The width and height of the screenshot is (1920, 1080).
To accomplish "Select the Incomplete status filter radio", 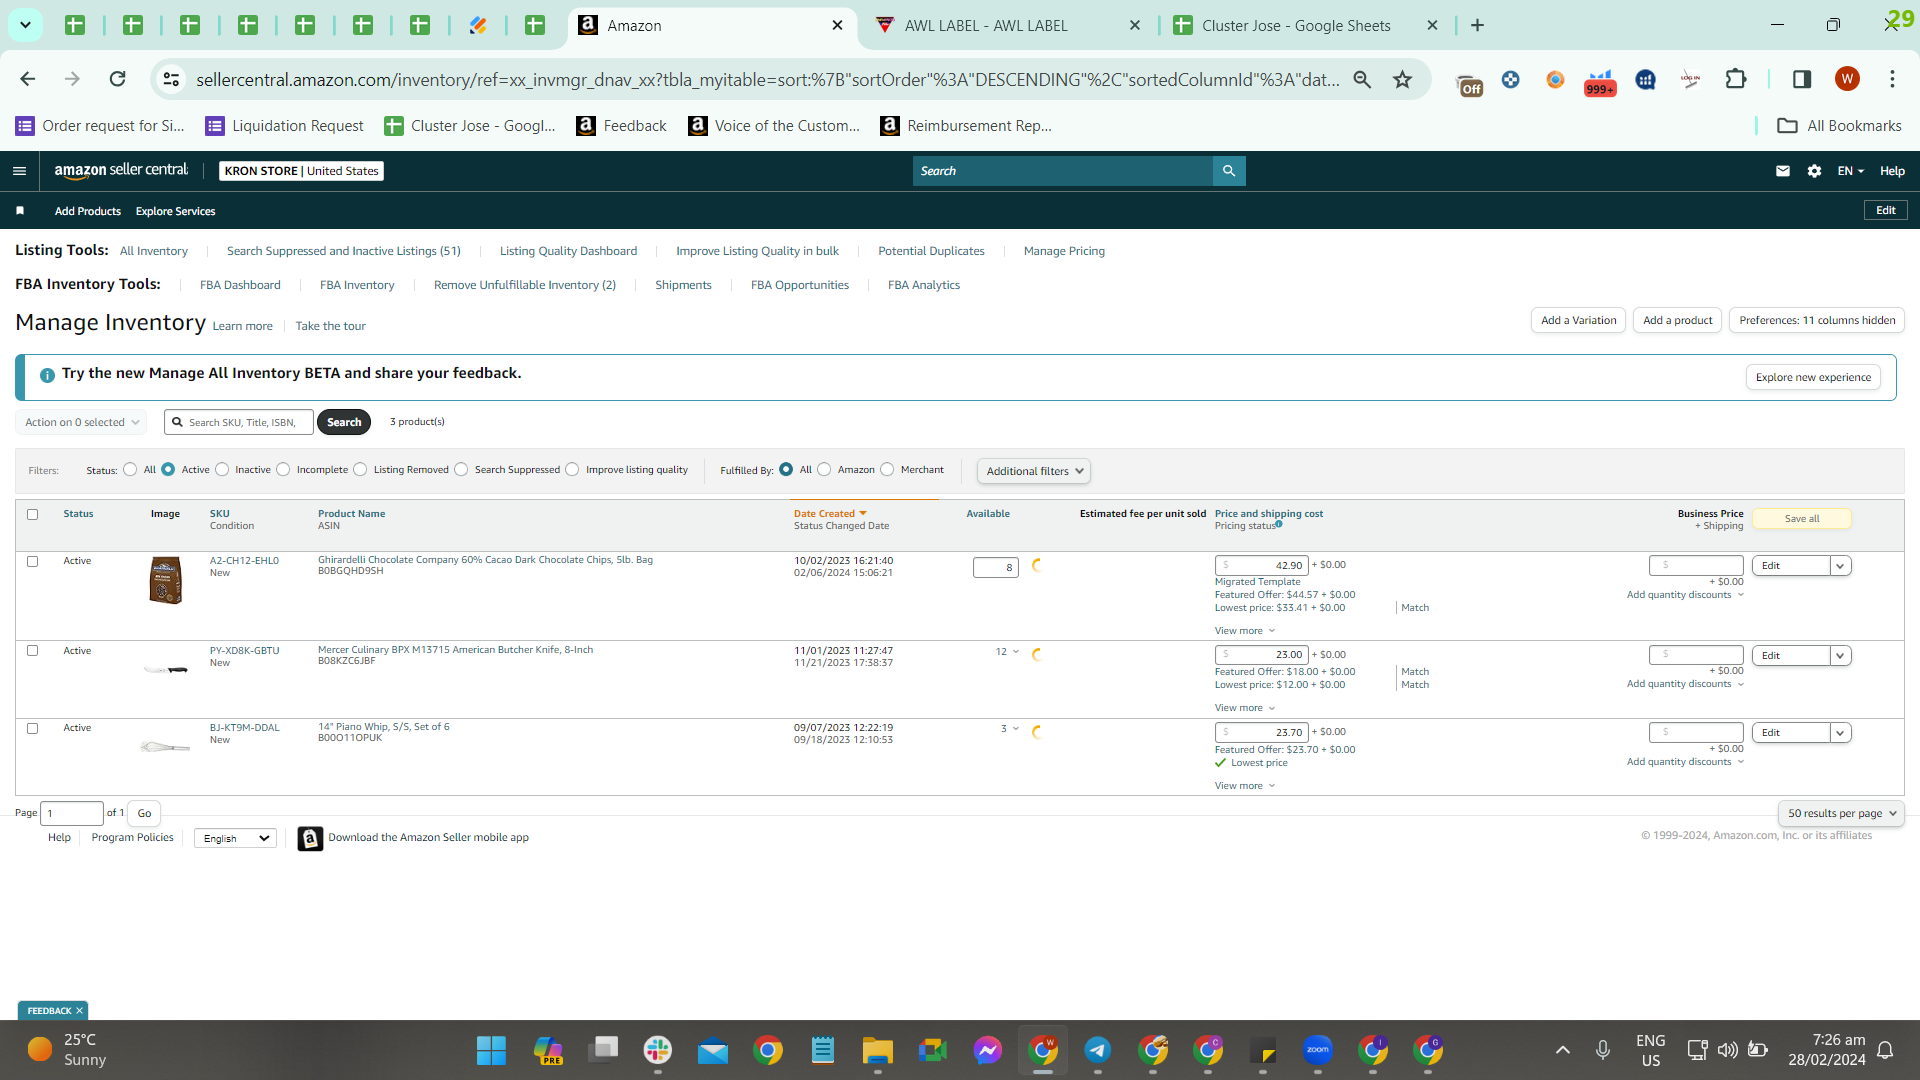I will click(283, 470).
